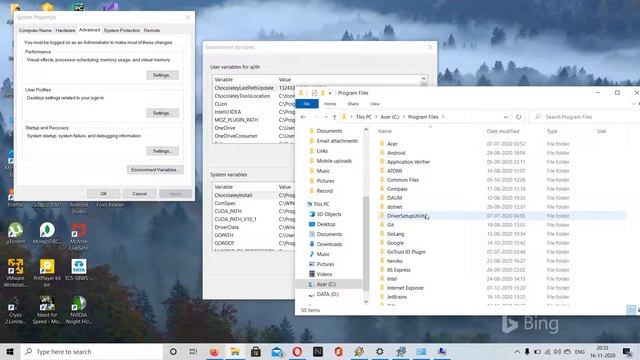Open Firefox from the taskbar
The image size is (640, 360).
(214, 351)
